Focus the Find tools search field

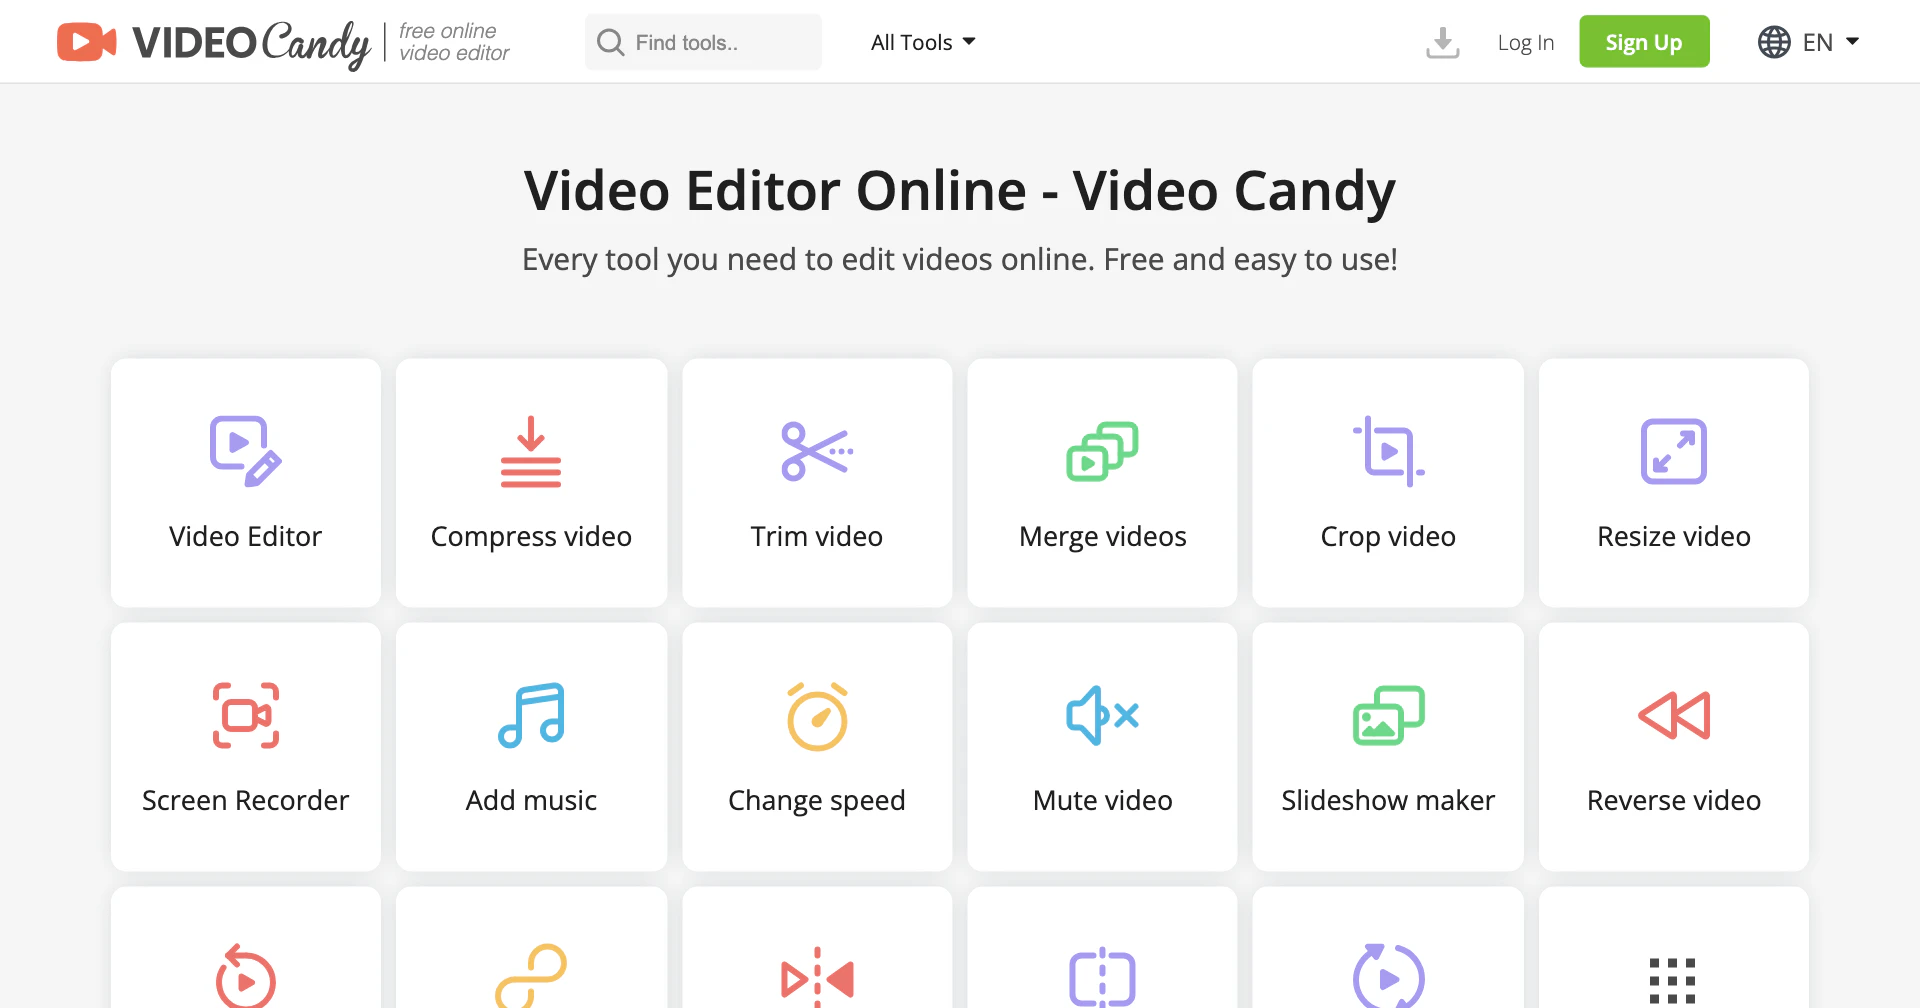pyautogui.click(x=703, y=42)
